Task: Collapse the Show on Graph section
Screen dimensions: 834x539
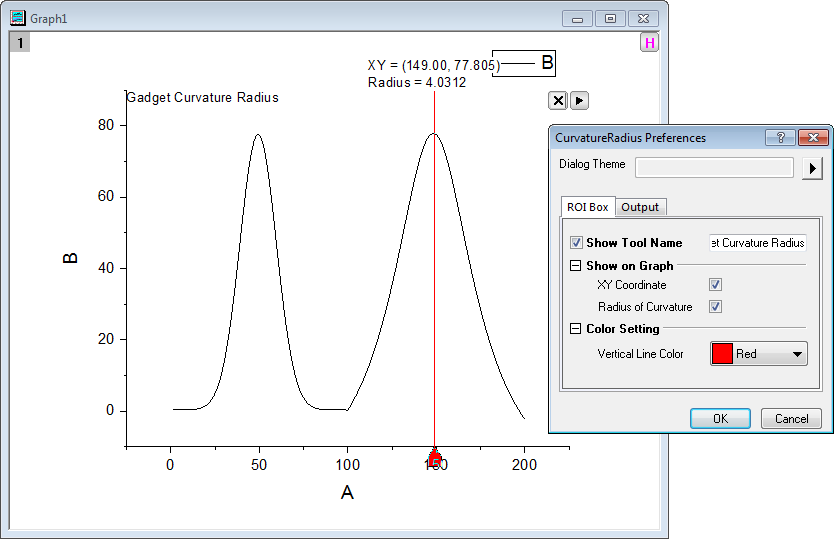Action: [x=576, y=265]
